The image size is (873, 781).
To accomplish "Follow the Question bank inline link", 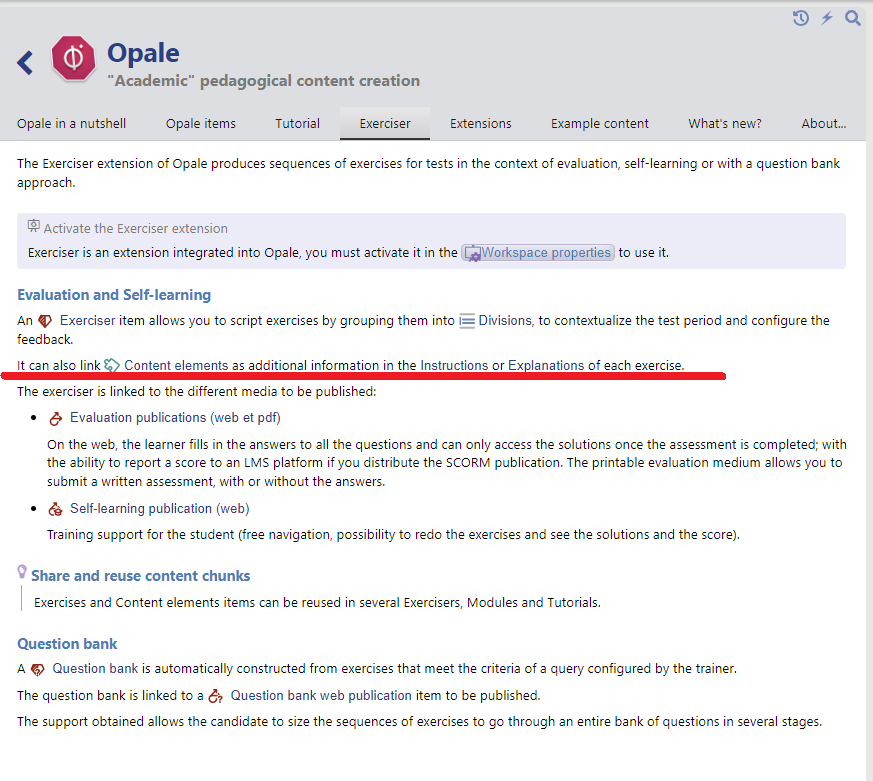I will (x=95, y=669).
